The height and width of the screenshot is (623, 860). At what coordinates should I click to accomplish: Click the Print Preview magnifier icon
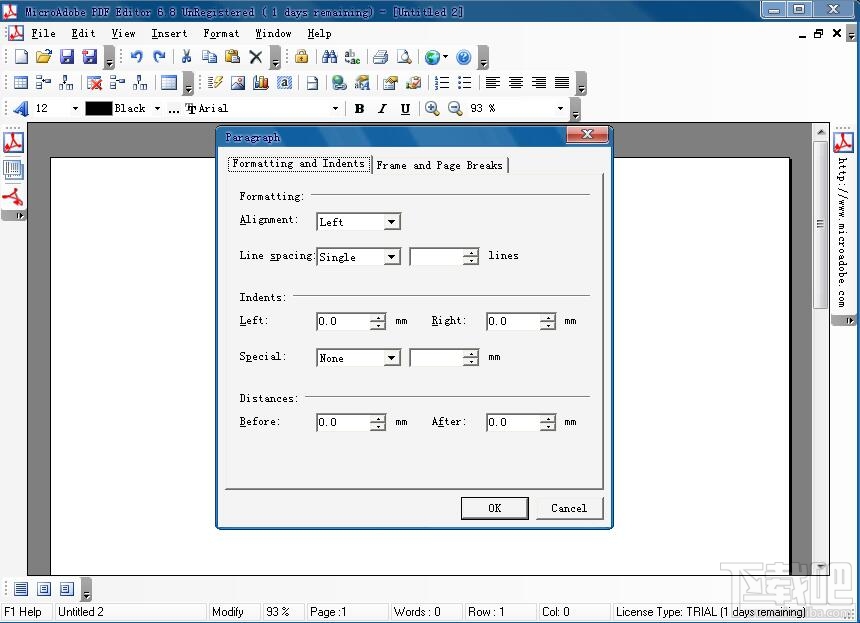(x=403, y=57)
